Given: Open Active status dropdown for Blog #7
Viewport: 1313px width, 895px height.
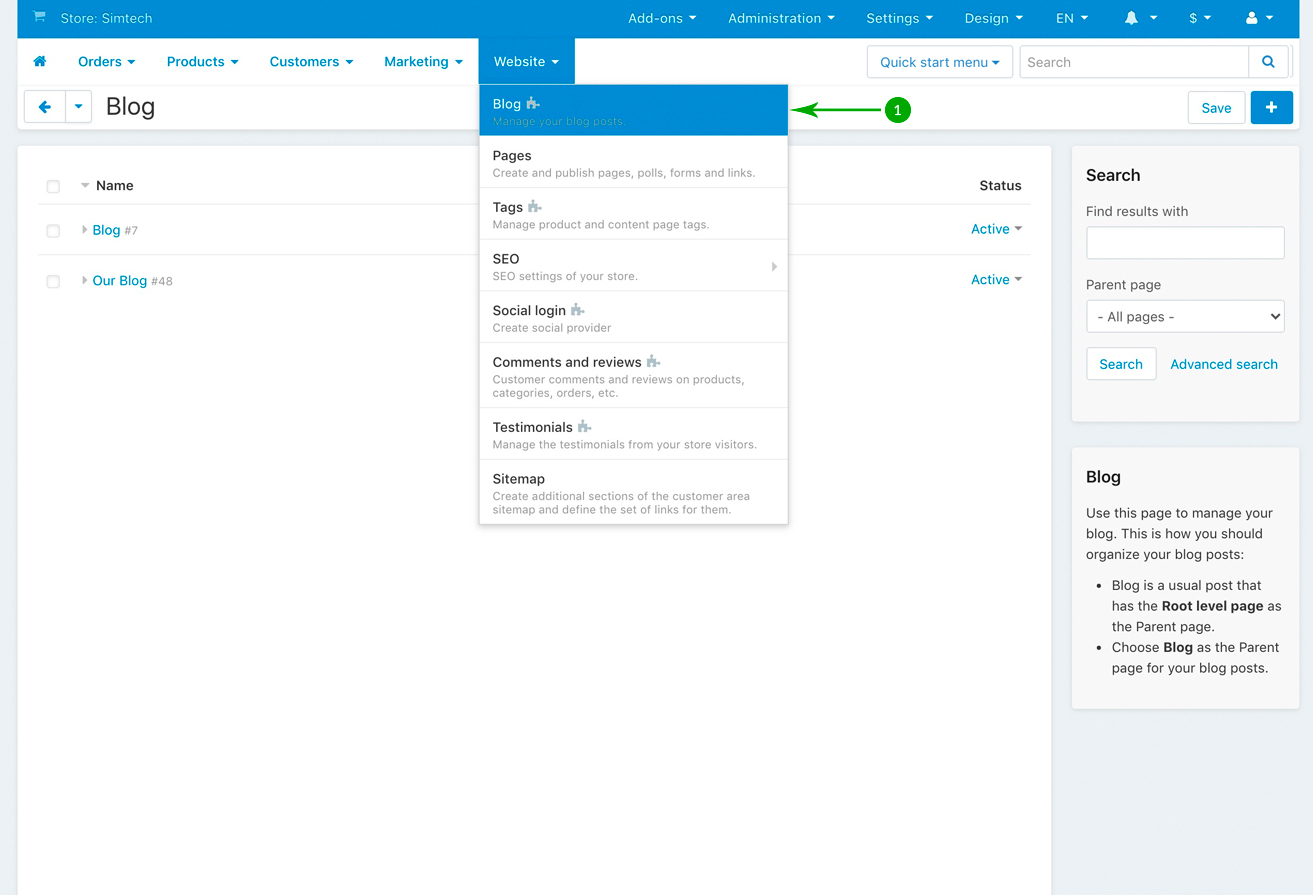Looking at the screenshot, I should (996, 229).
